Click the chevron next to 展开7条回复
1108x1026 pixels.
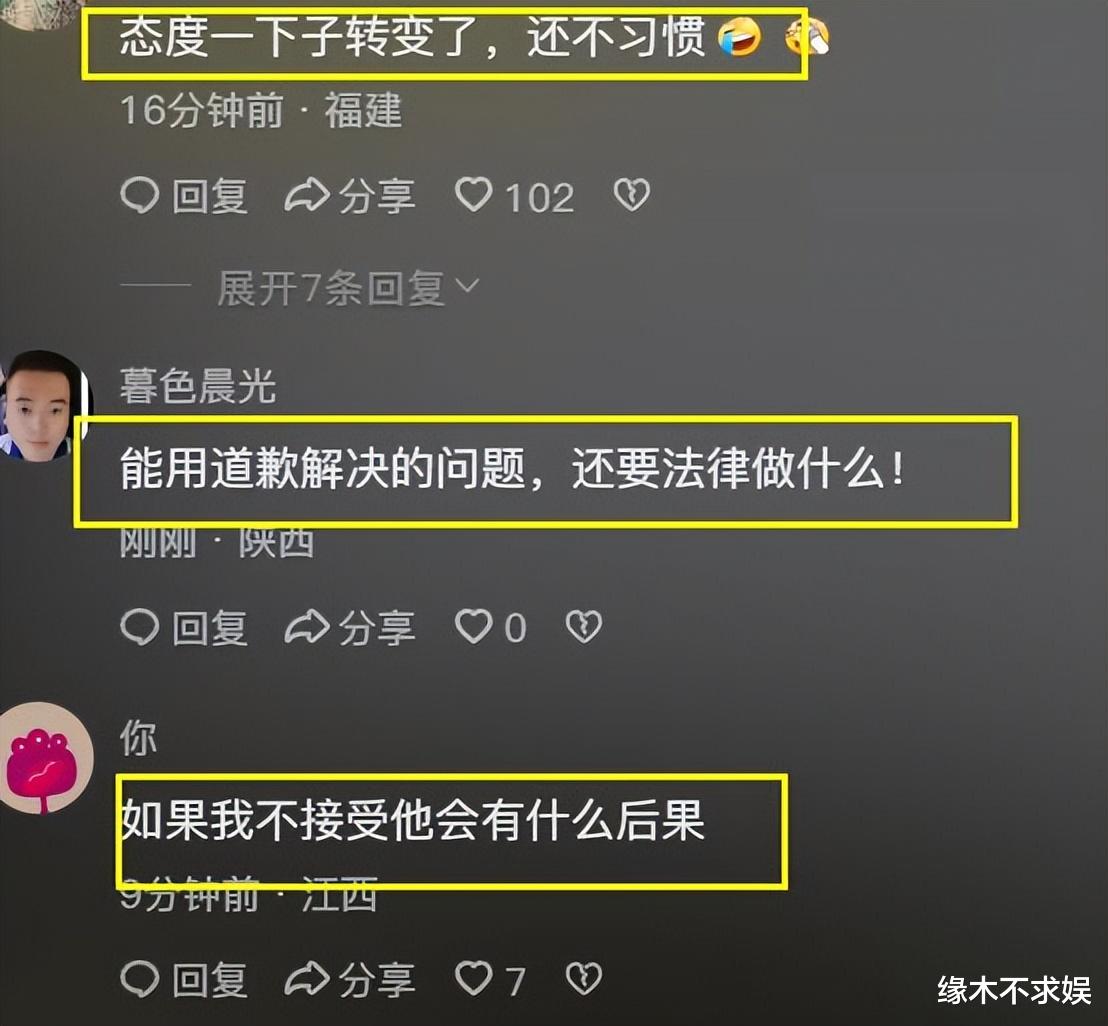point(467,285)
